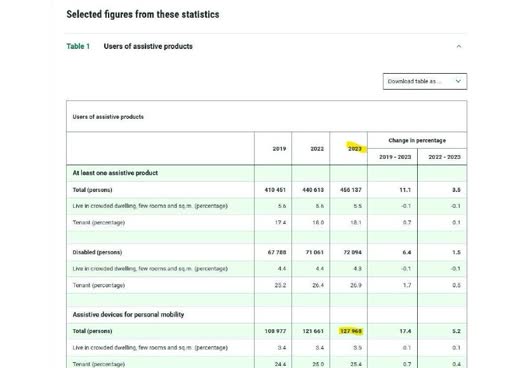
Task: Click the At least one assistive product row heading
Action: point(115,173)
